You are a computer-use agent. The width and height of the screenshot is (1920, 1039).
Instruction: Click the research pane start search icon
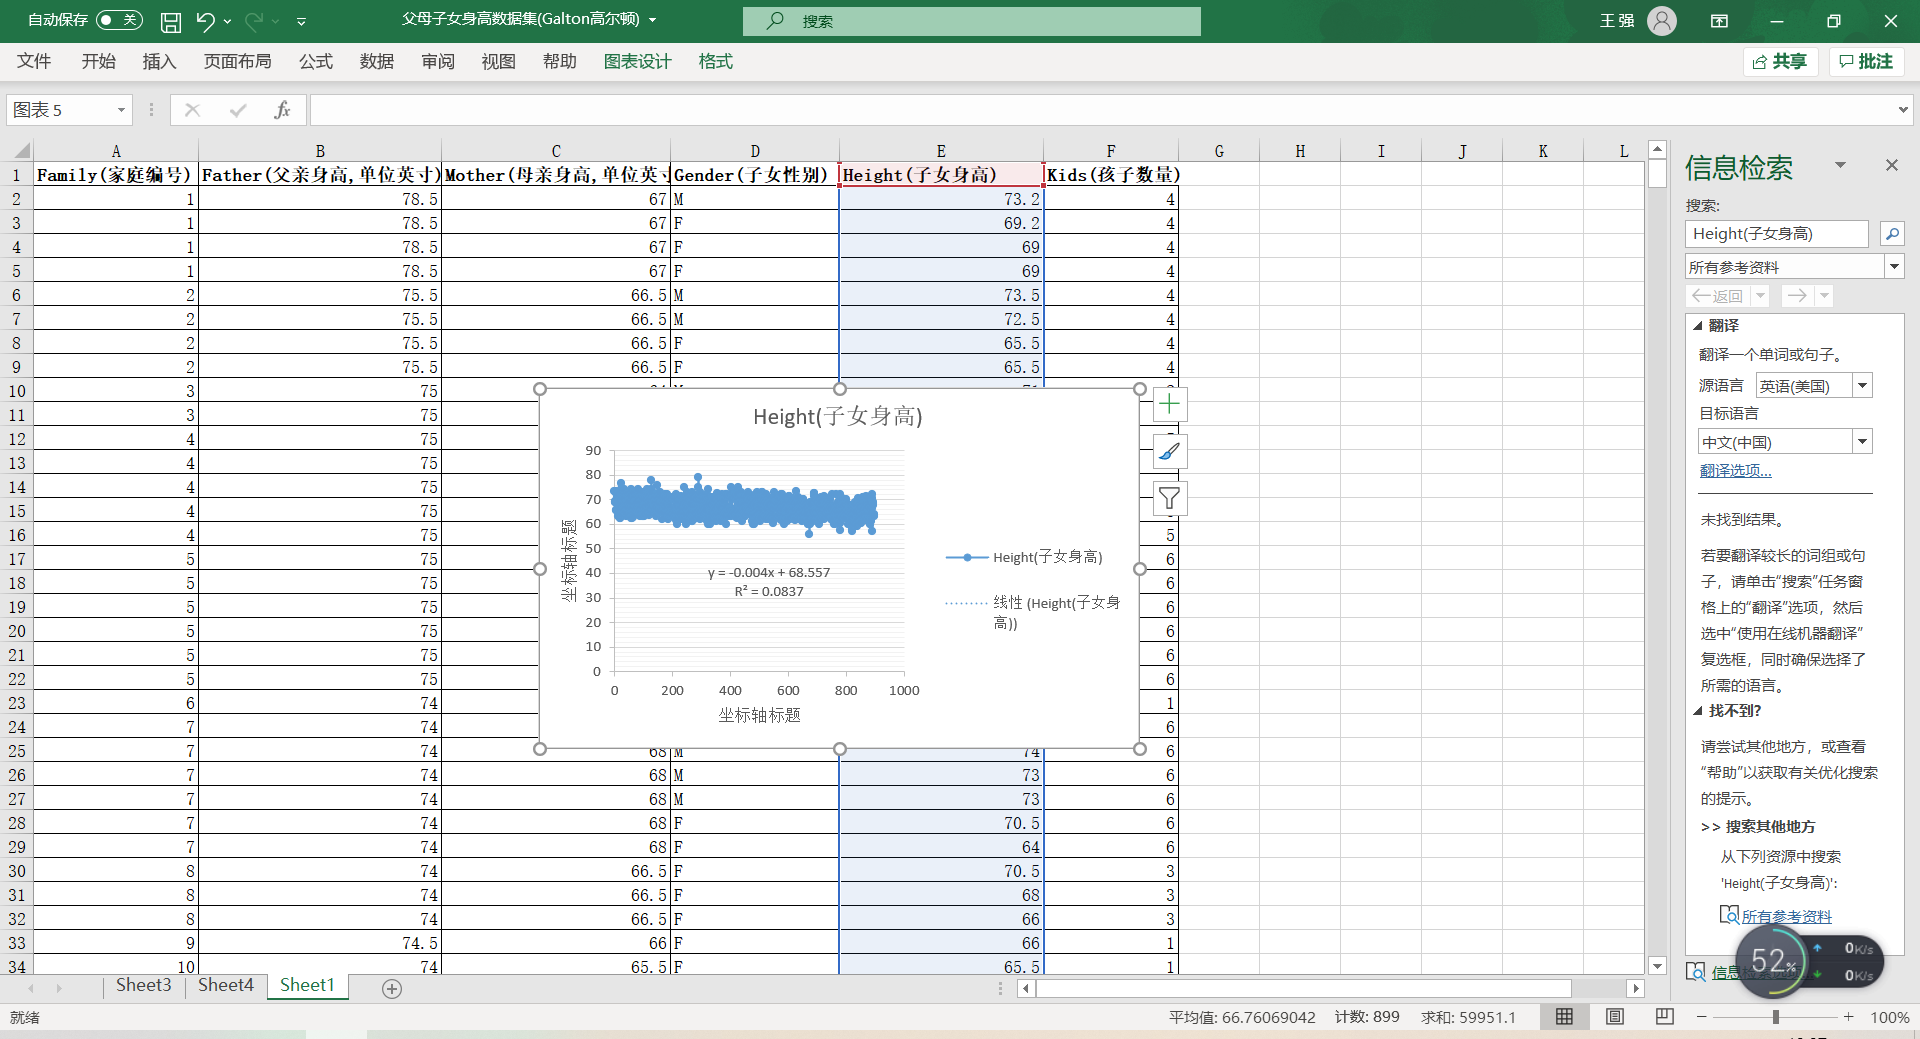pyautogui.click(x=1892, y=234)
